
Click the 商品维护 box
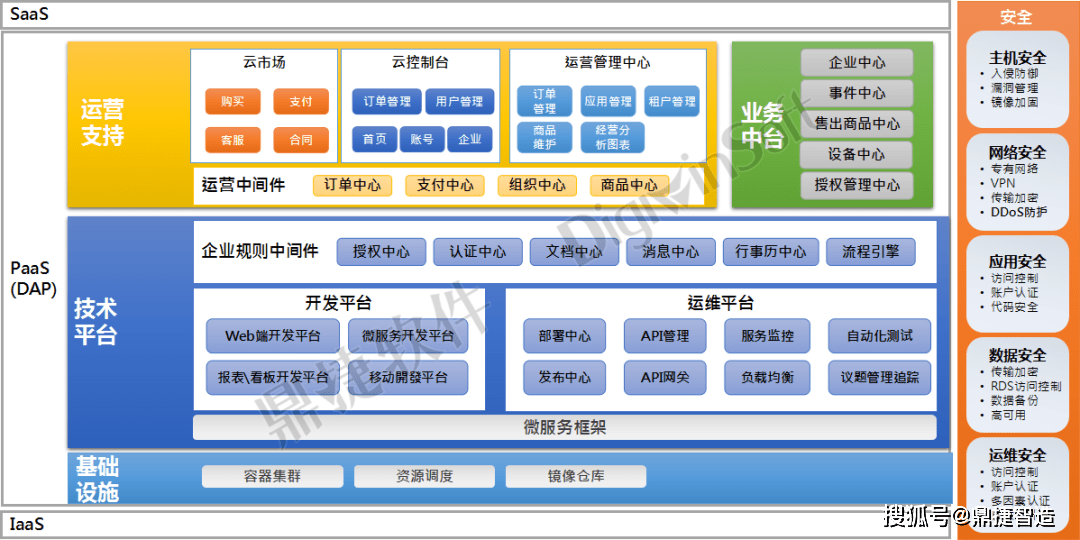coord(544,137)
